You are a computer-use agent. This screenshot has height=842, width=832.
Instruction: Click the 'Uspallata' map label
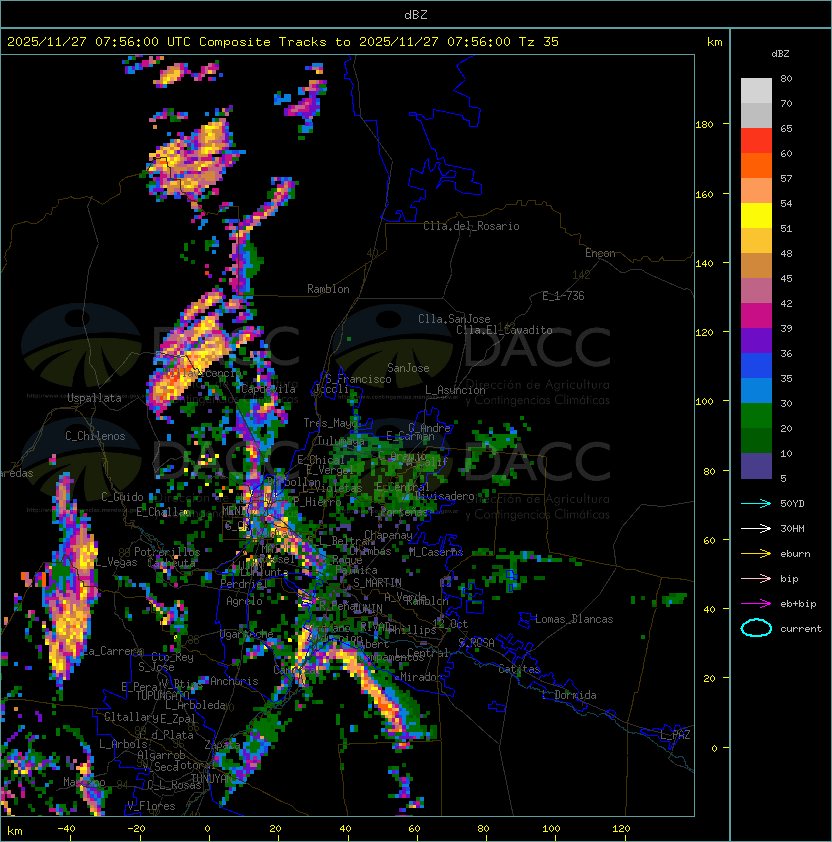[94, 398]
